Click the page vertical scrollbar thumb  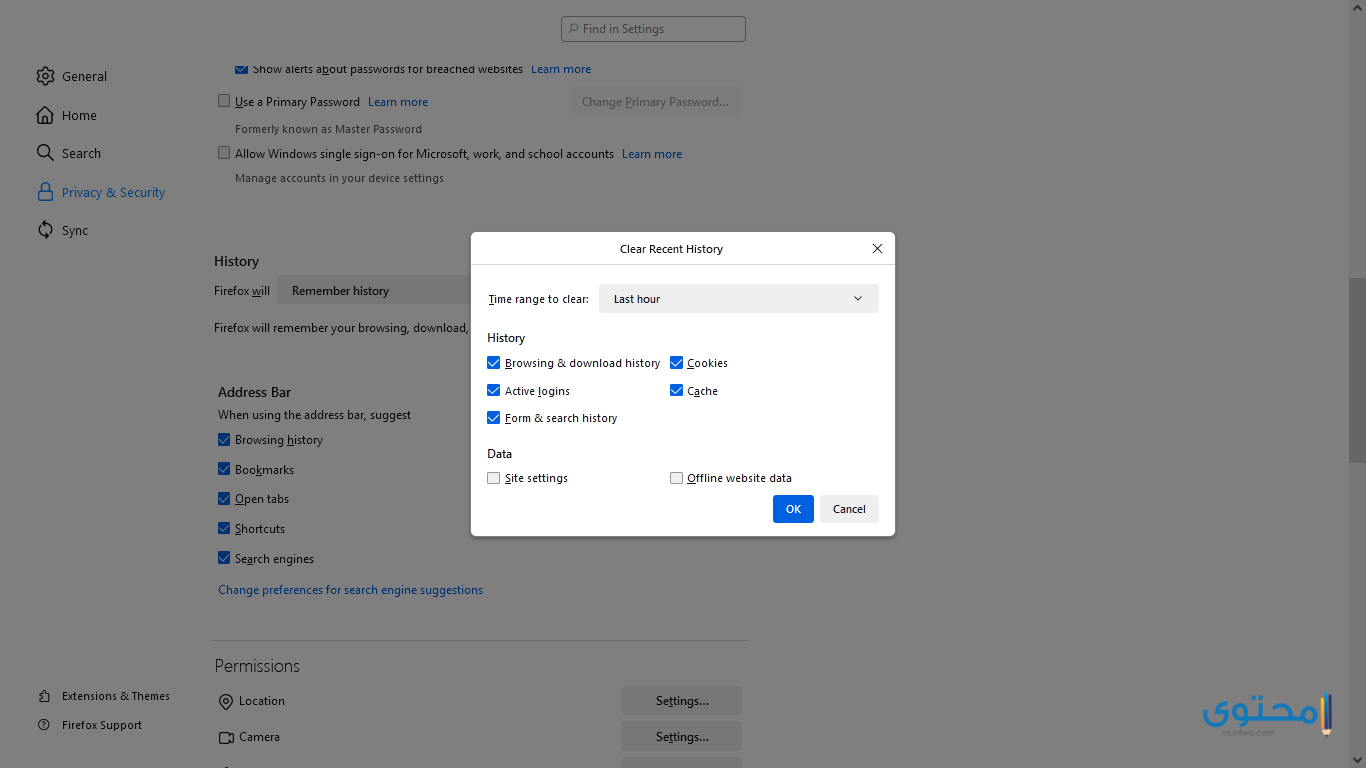tap(1357, 370)
